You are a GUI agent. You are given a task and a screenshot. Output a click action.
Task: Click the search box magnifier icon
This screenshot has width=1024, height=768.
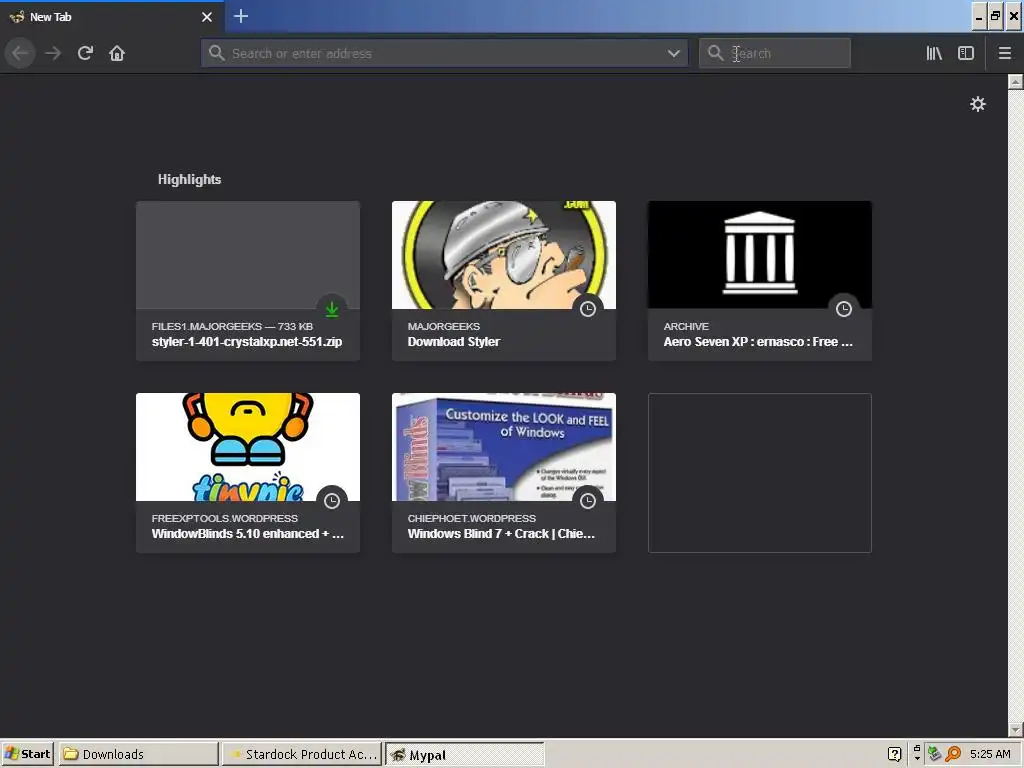[x=716, y=53]
